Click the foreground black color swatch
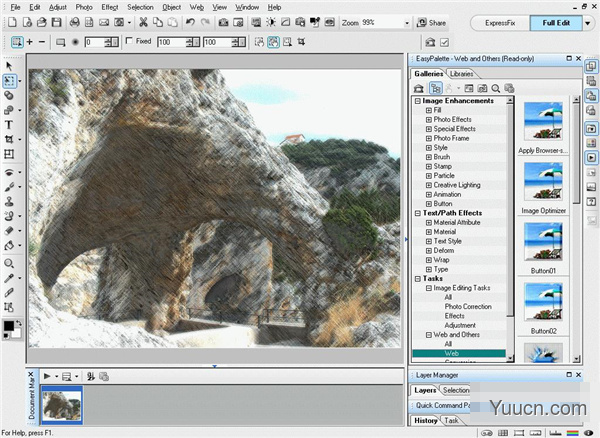The height and width of the screenshot is (438, 600). click(8, 326)
